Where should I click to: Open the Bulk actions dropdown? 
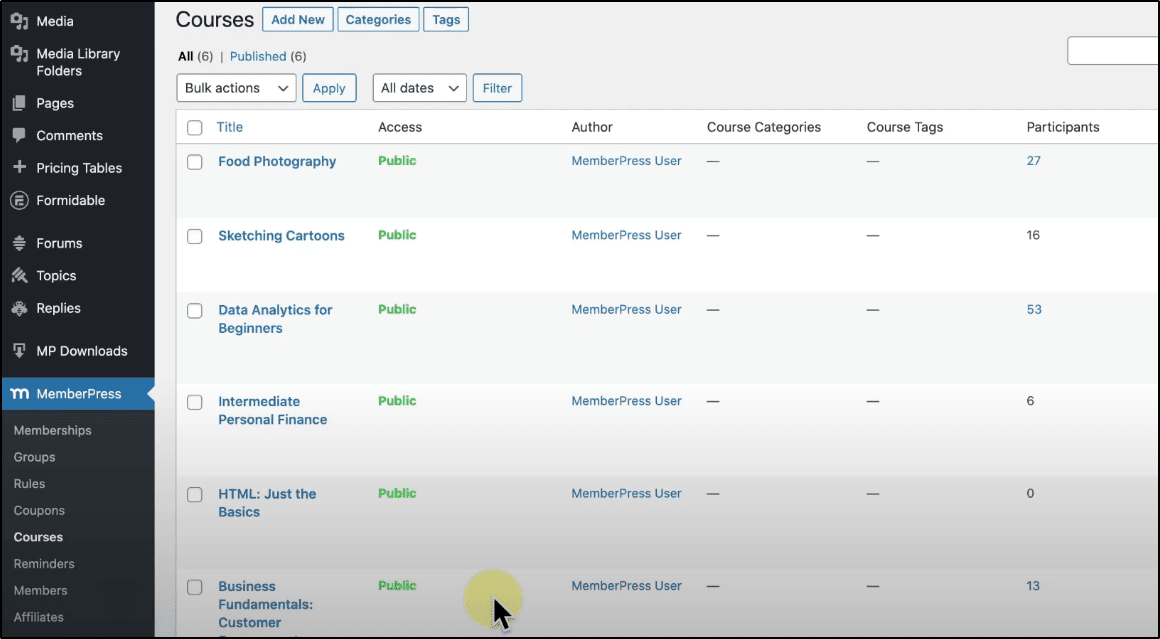point(235,88)
